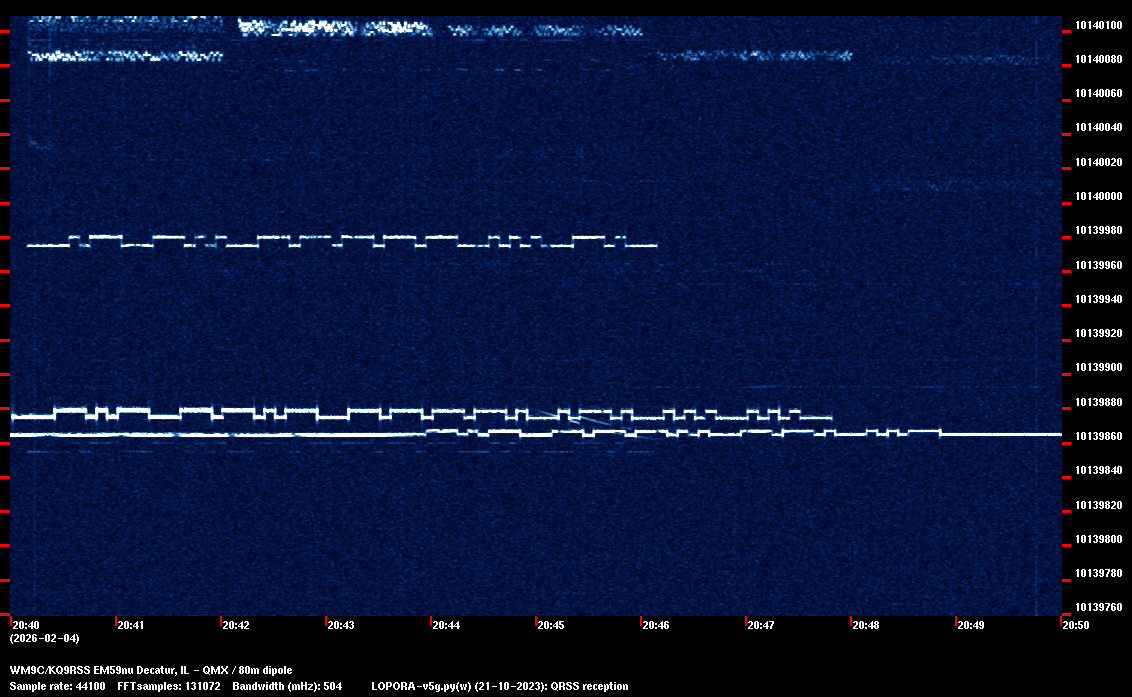Click the 10139900 frequency label
1132x697 pixels.
click(x=1098, y=367)
